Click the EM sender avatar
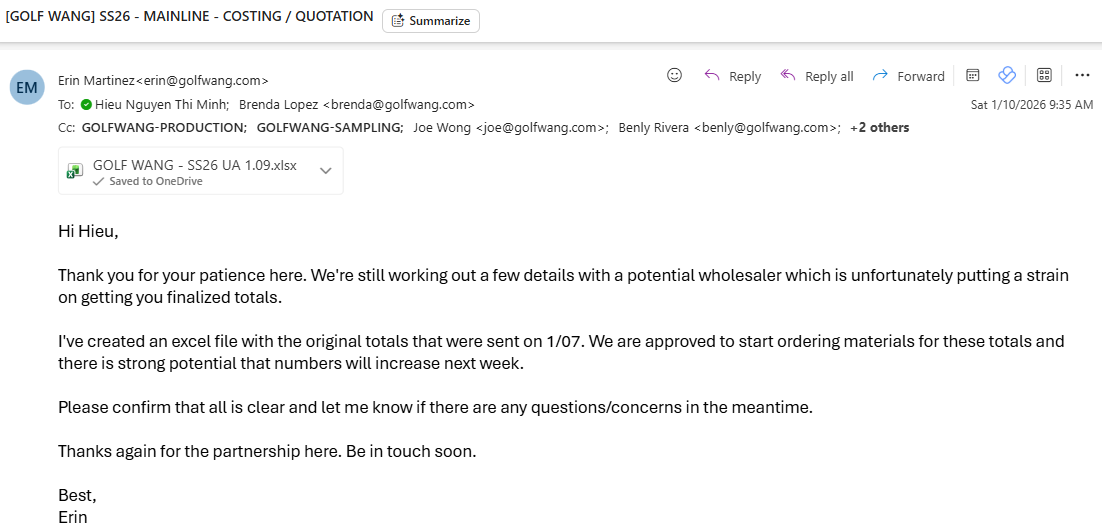The width and height of the screenshot is (1102, 528). 27,87
